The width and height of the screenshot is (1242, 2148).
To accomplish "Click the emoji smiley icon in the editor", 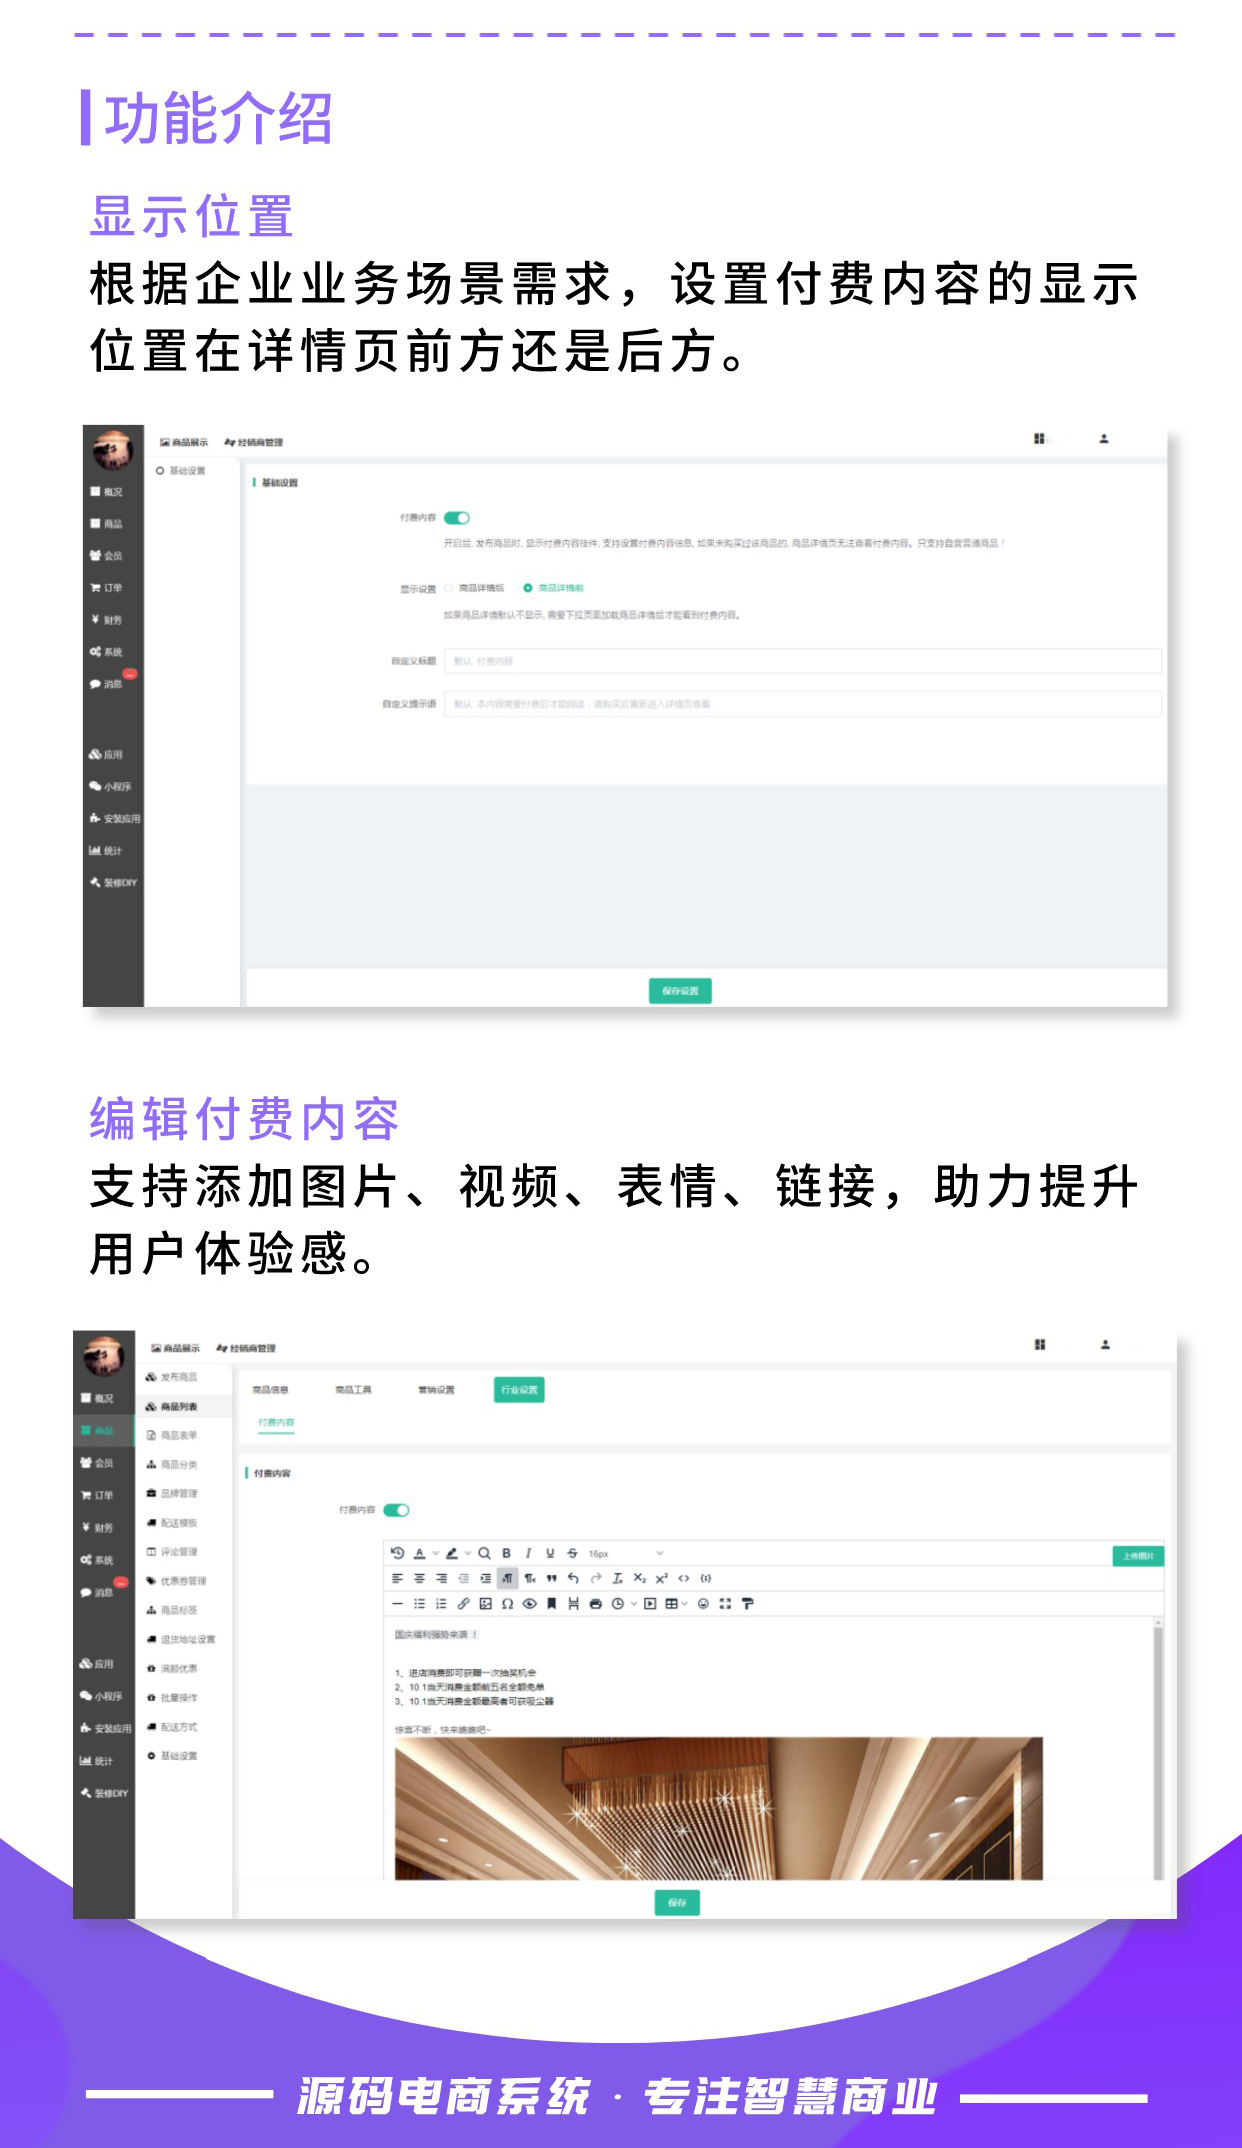I will [703, 1604].
